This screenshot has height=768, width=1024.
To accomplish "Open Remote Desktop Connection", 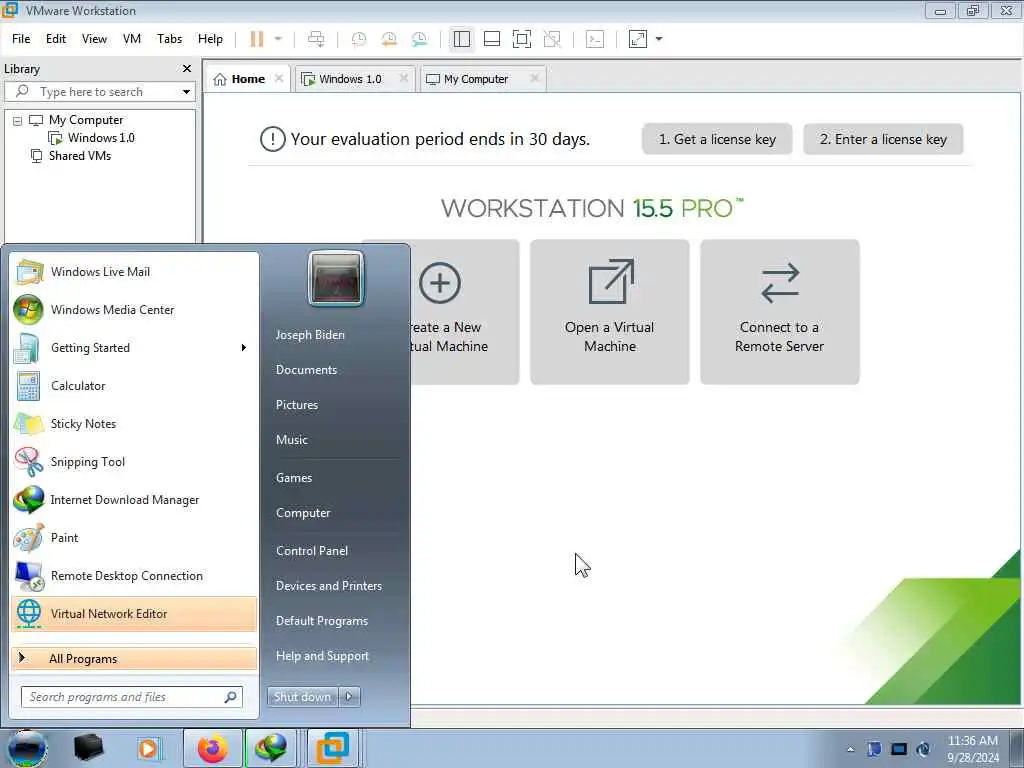I will click(134, 575).
